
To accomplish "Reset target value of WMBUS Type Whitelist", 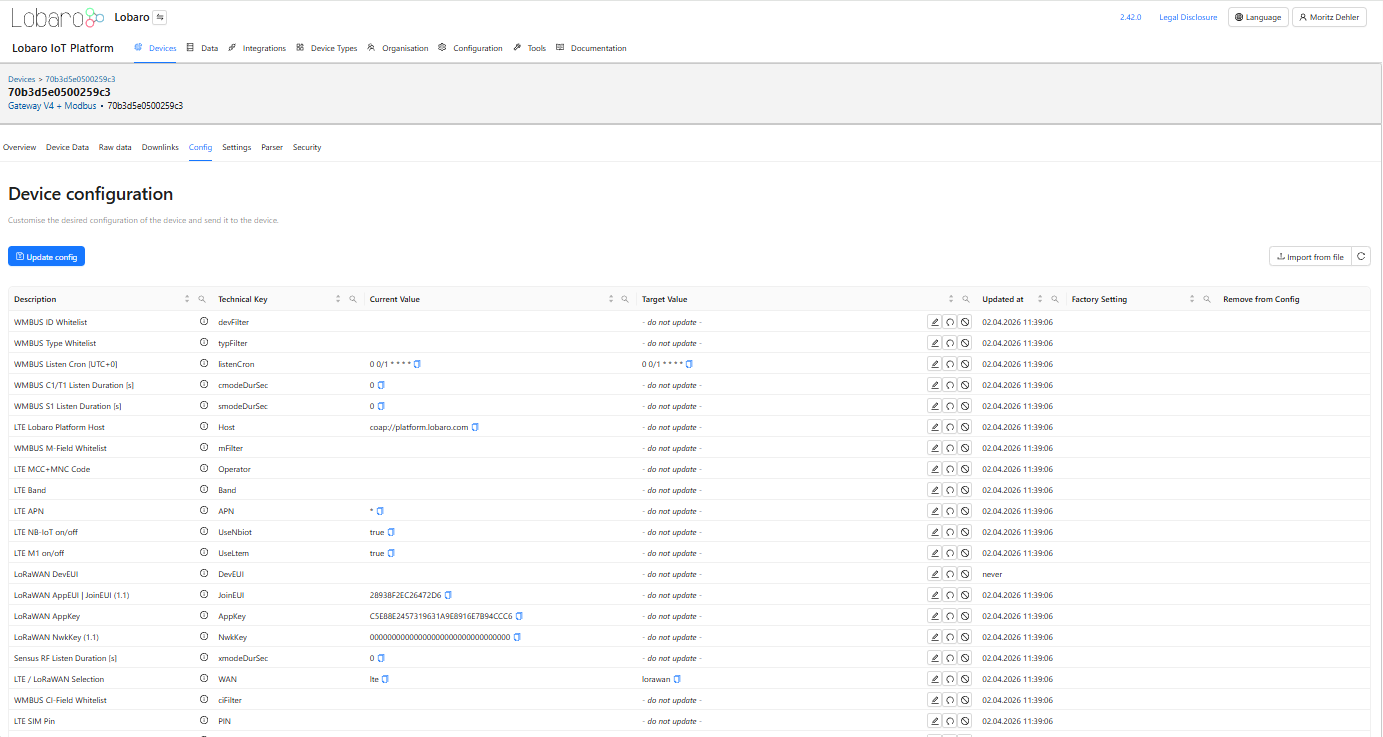I will click(x=950, y=343).
